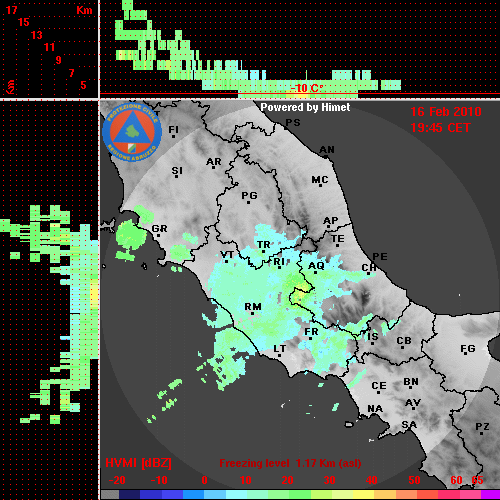Click the AV city label on map
500x500 pixels.
point(413,403)
